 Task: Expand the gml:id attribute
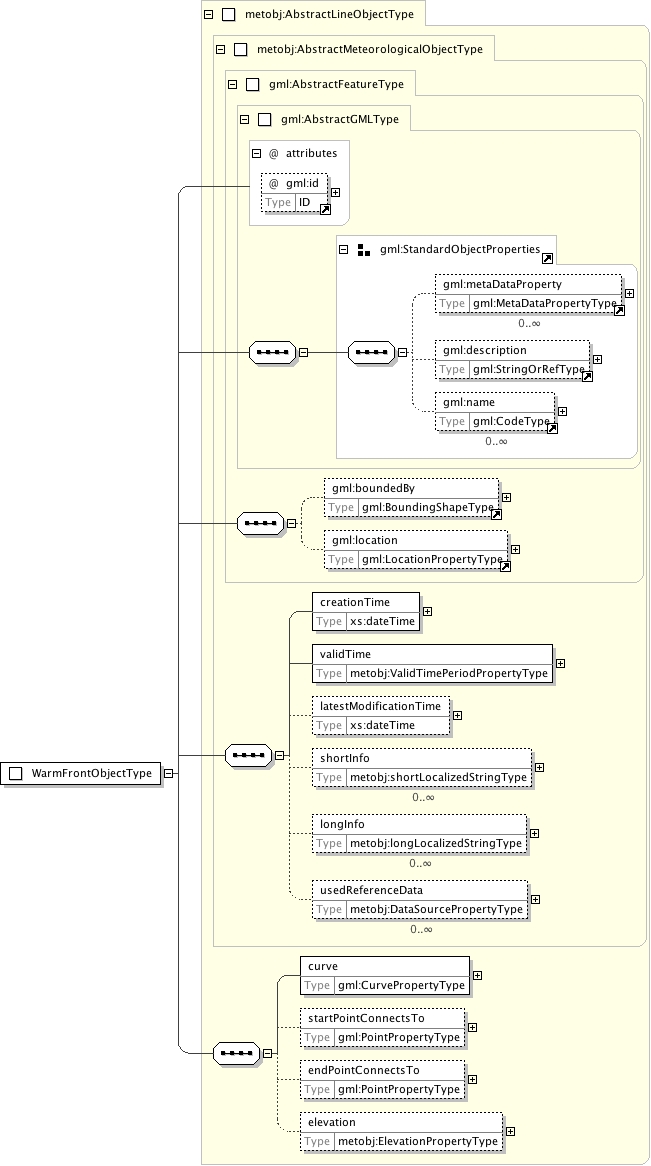coord(336,192)
